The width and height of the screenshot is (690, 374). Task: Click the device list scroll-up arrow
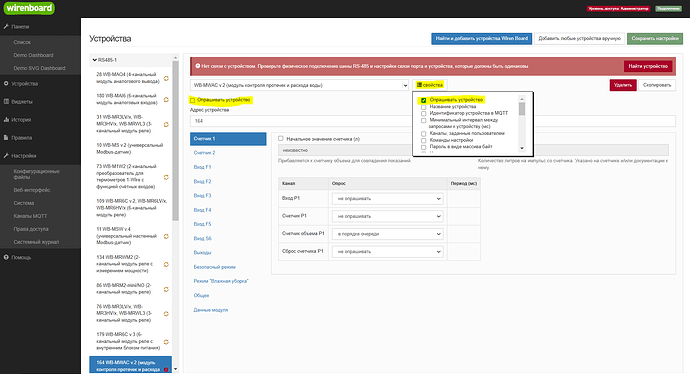click(x=176, y=58)
